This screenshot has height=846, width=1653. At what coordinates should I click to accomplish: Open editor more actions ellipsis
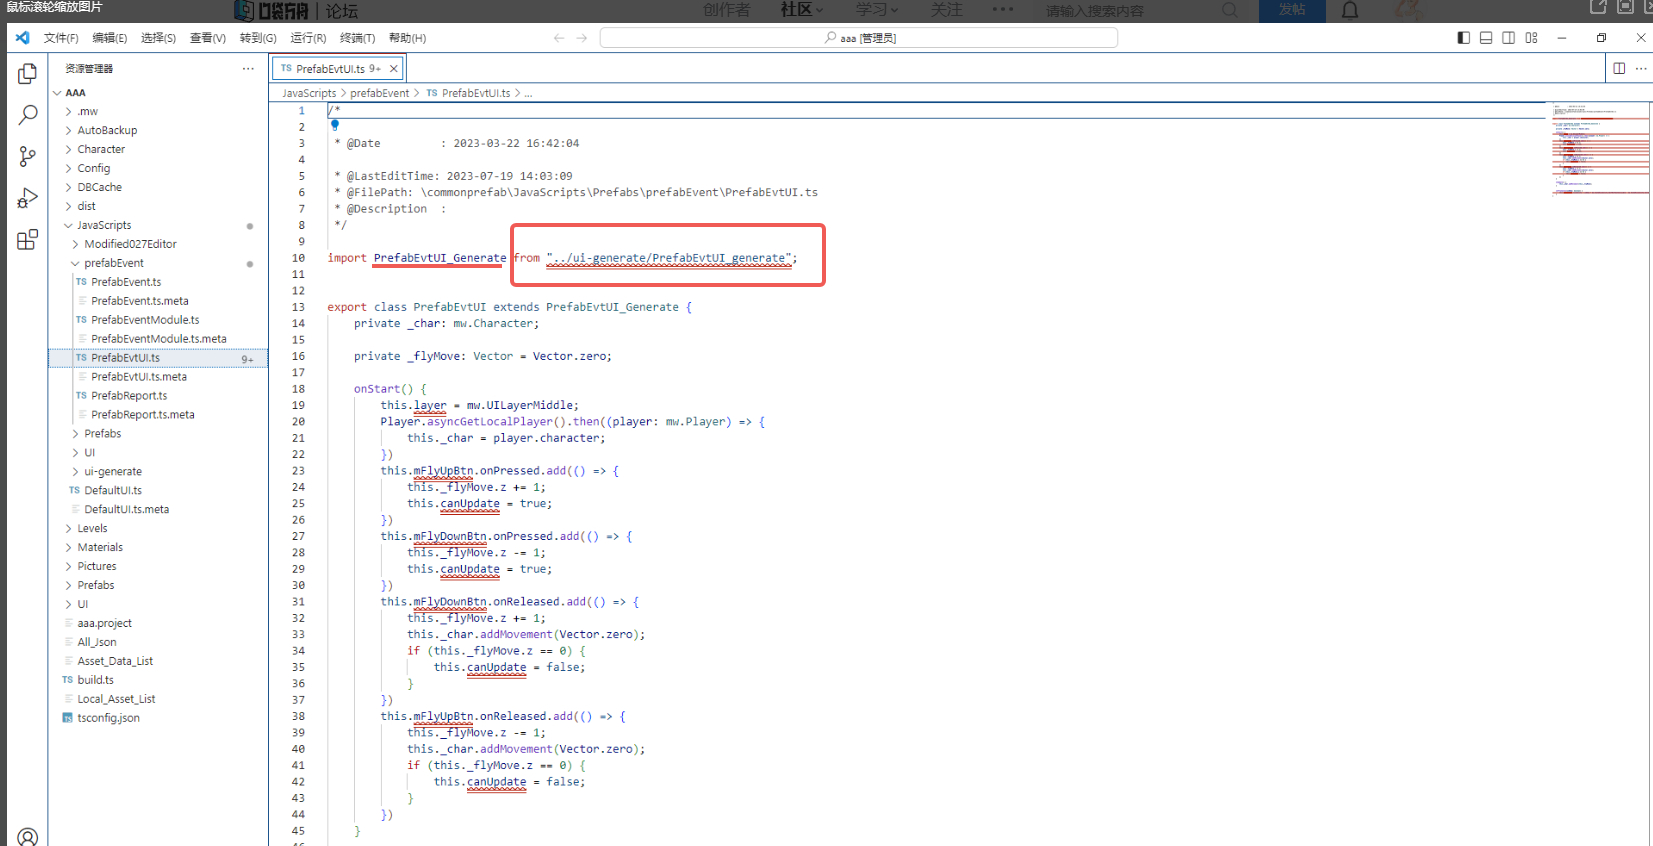click(x=1641, y=68)
